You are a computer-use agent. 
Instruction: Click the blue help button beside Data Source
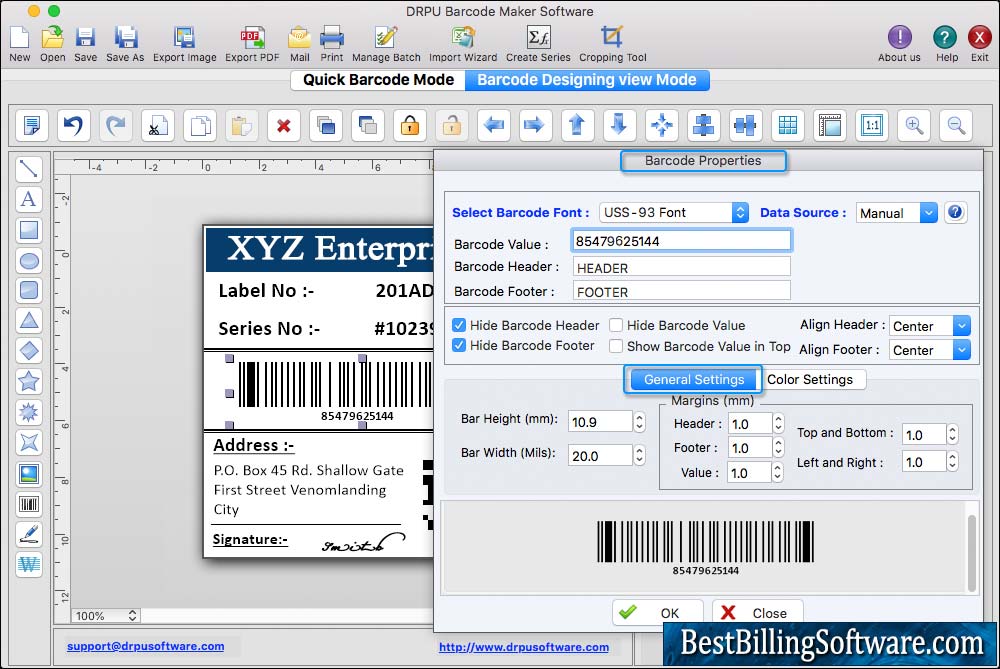coord(955,212)
